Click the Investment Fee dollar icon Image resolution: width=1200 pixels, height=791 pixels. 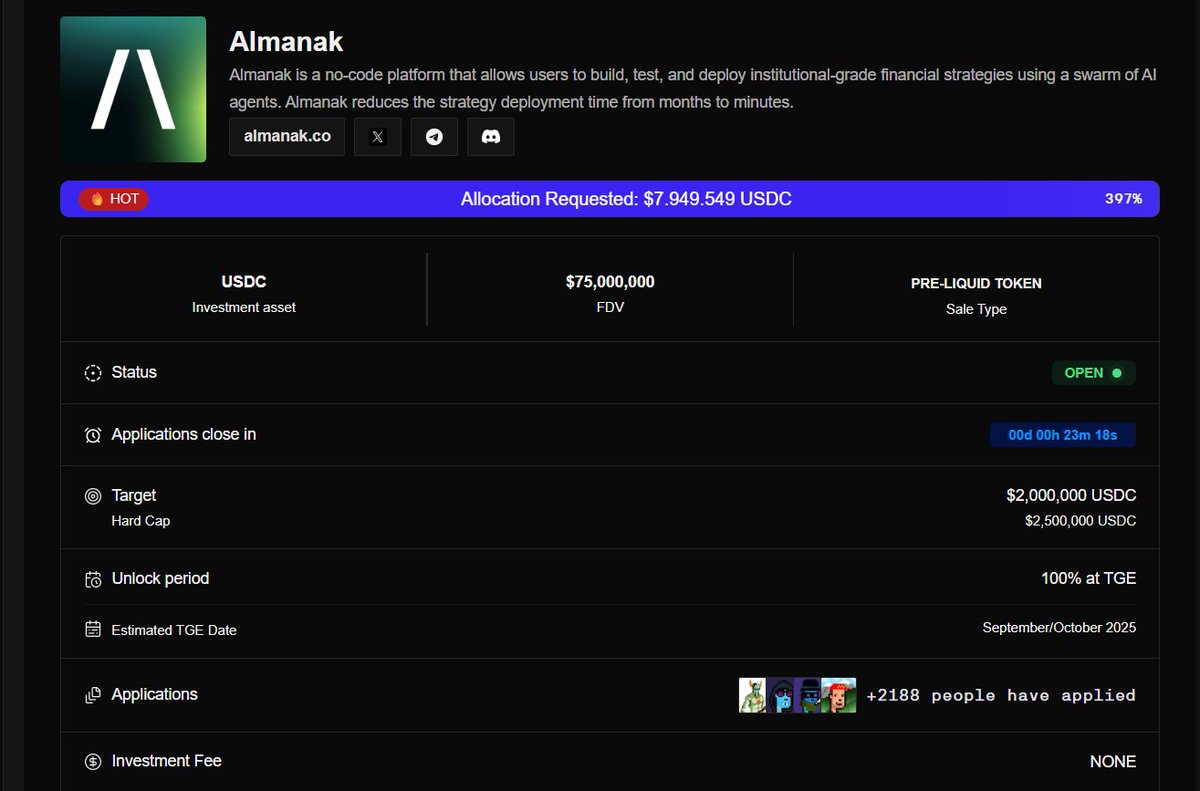coord(93,762)
